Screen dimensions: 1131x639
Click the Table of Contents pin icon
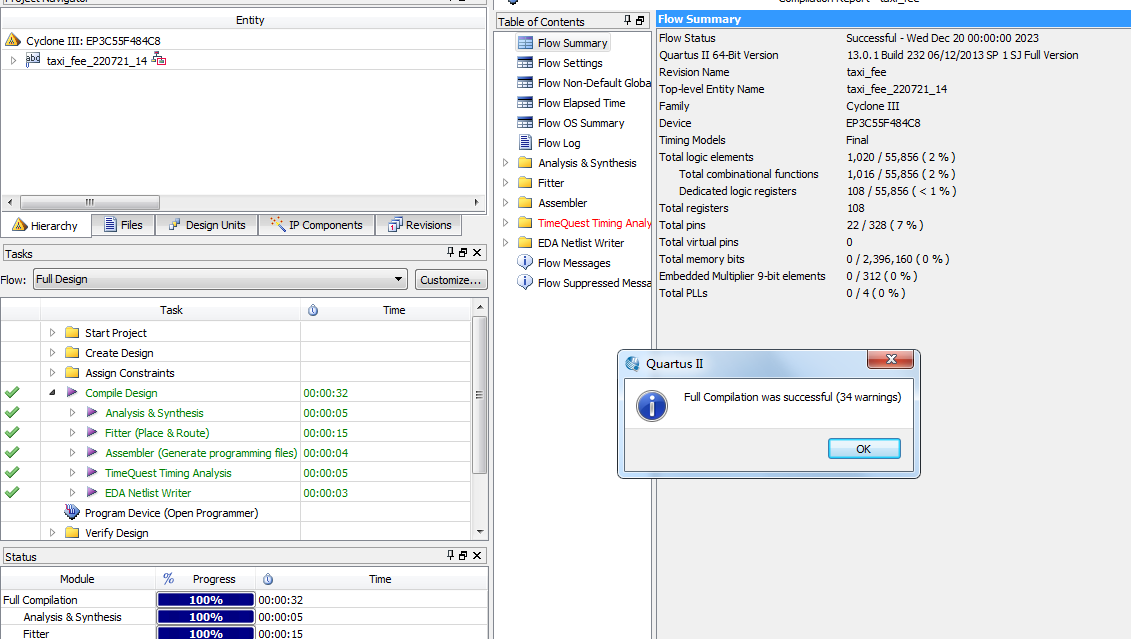pyautogui.click(x=628, y=20)
